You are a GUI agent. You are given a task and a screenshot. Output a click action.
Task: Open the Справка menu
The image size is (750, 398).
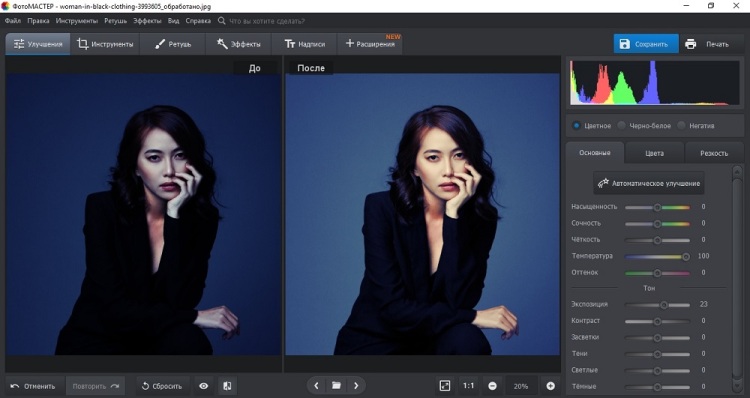[198, 21]
